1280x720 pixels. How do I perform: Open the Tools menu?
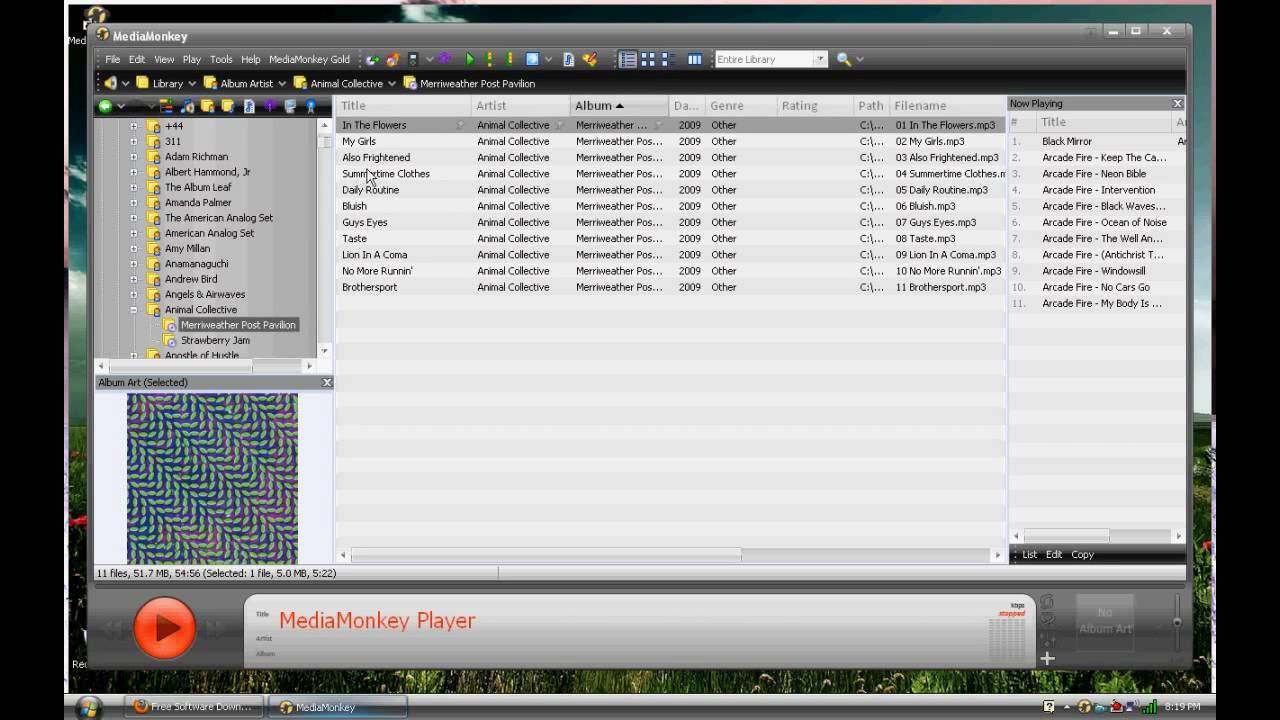coord(221,60)
